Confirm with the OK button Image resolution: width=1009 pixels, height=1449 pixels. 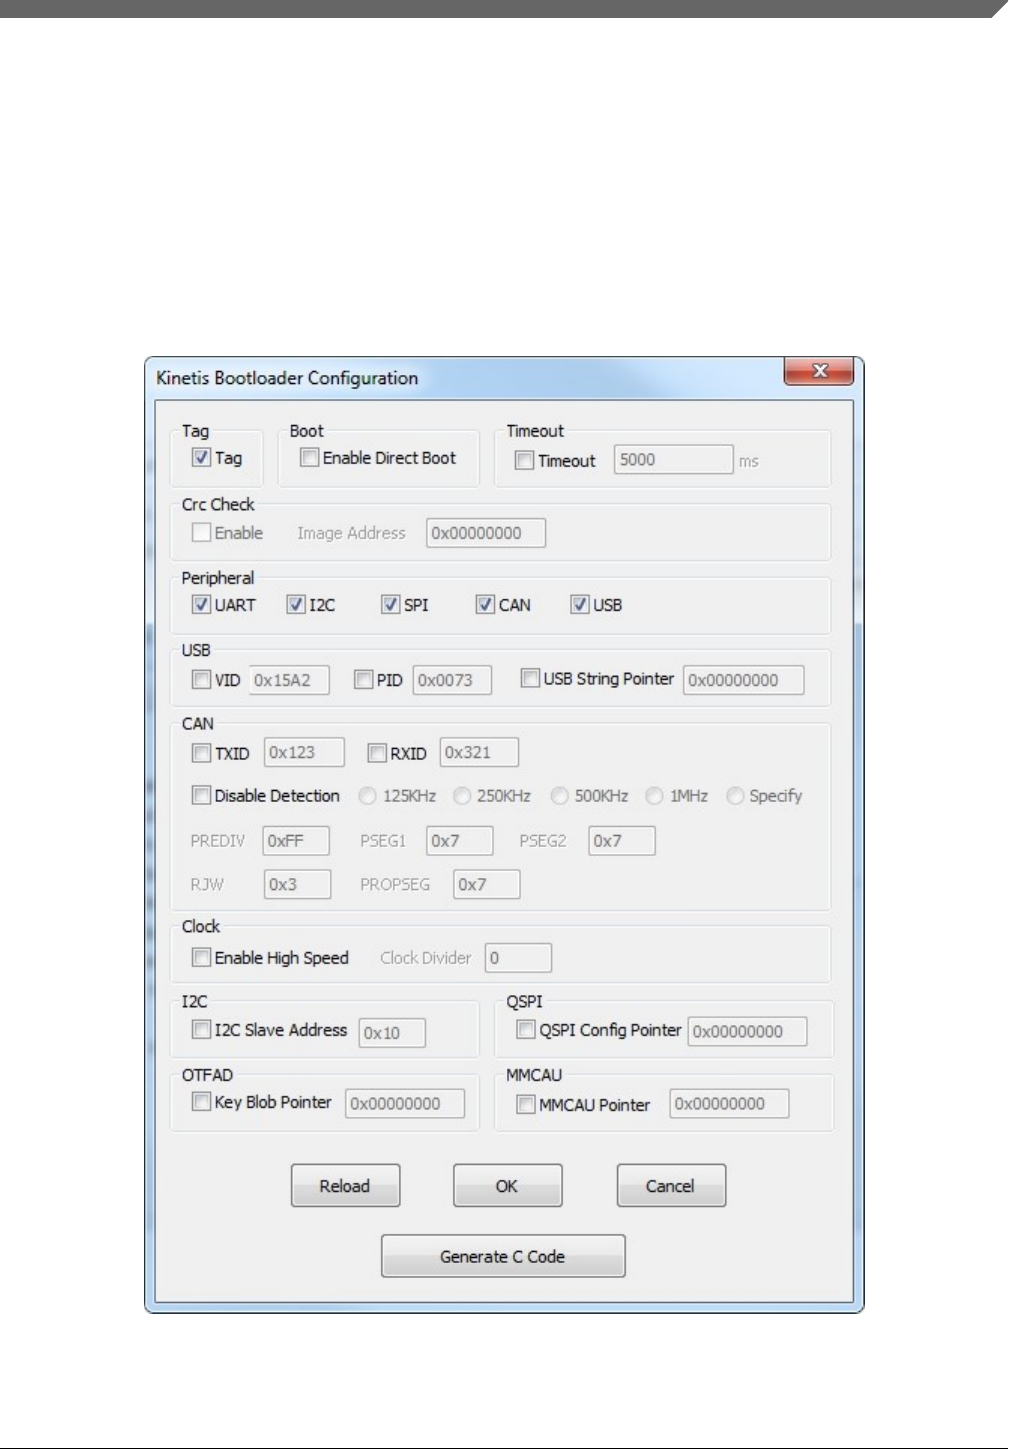point(507,1186)
